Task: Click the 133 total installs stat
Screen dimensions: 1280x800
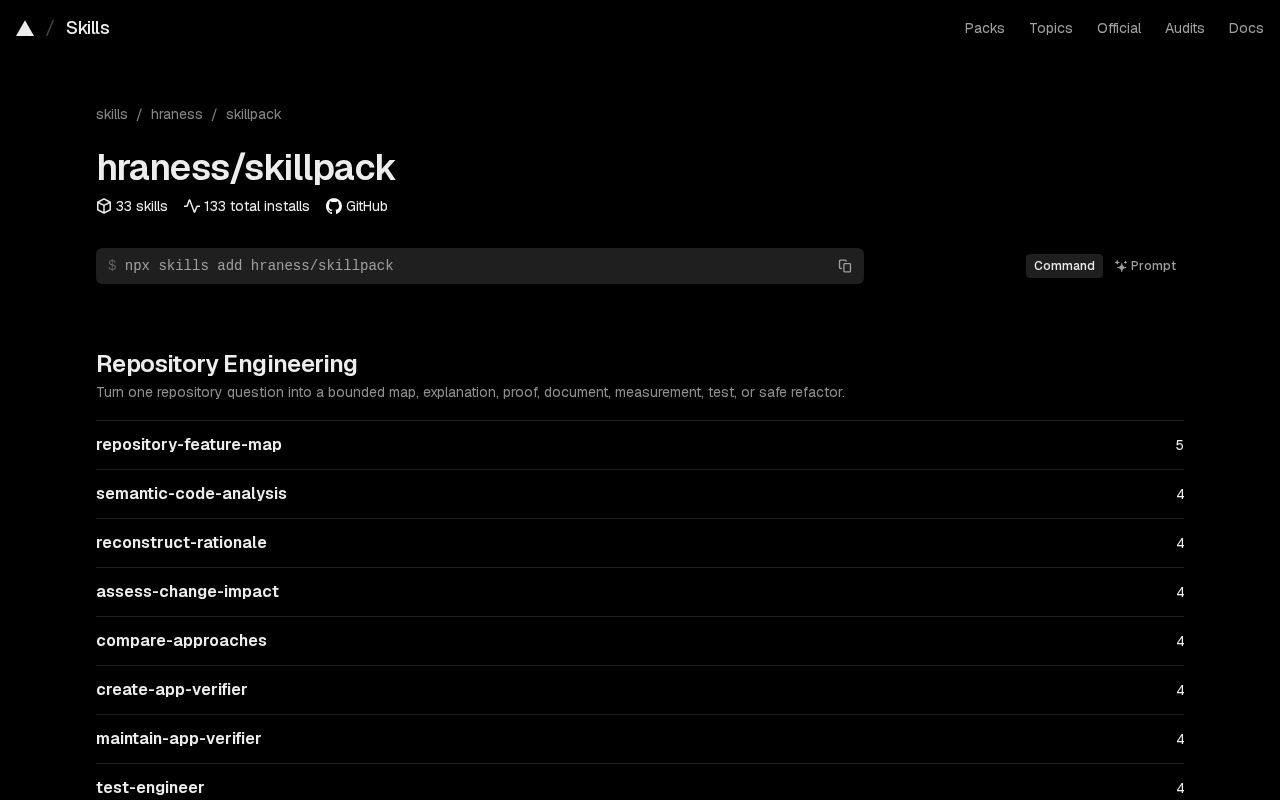Action: pyautogui.click(x=247, y=206)
